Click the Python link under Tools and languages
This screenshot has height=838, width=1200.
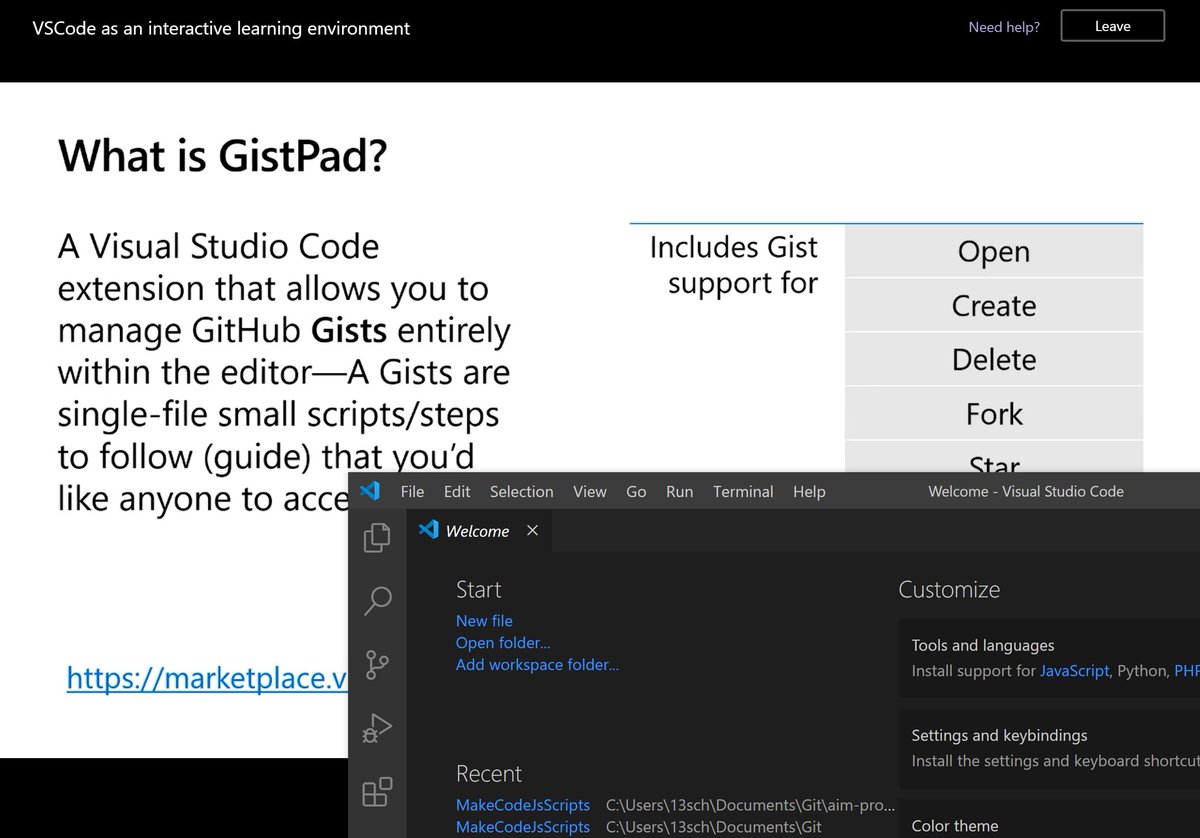point(1141,671)
